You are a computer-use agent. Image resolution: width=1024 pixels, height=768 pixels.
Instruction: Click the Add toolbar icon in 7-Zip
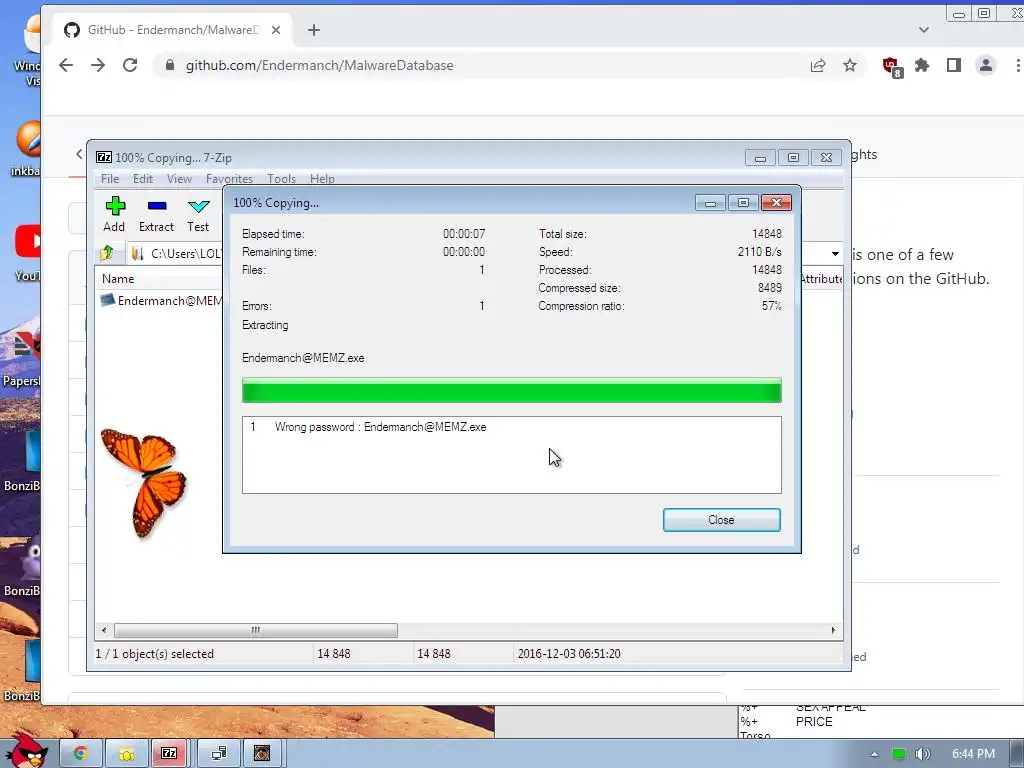114,214
